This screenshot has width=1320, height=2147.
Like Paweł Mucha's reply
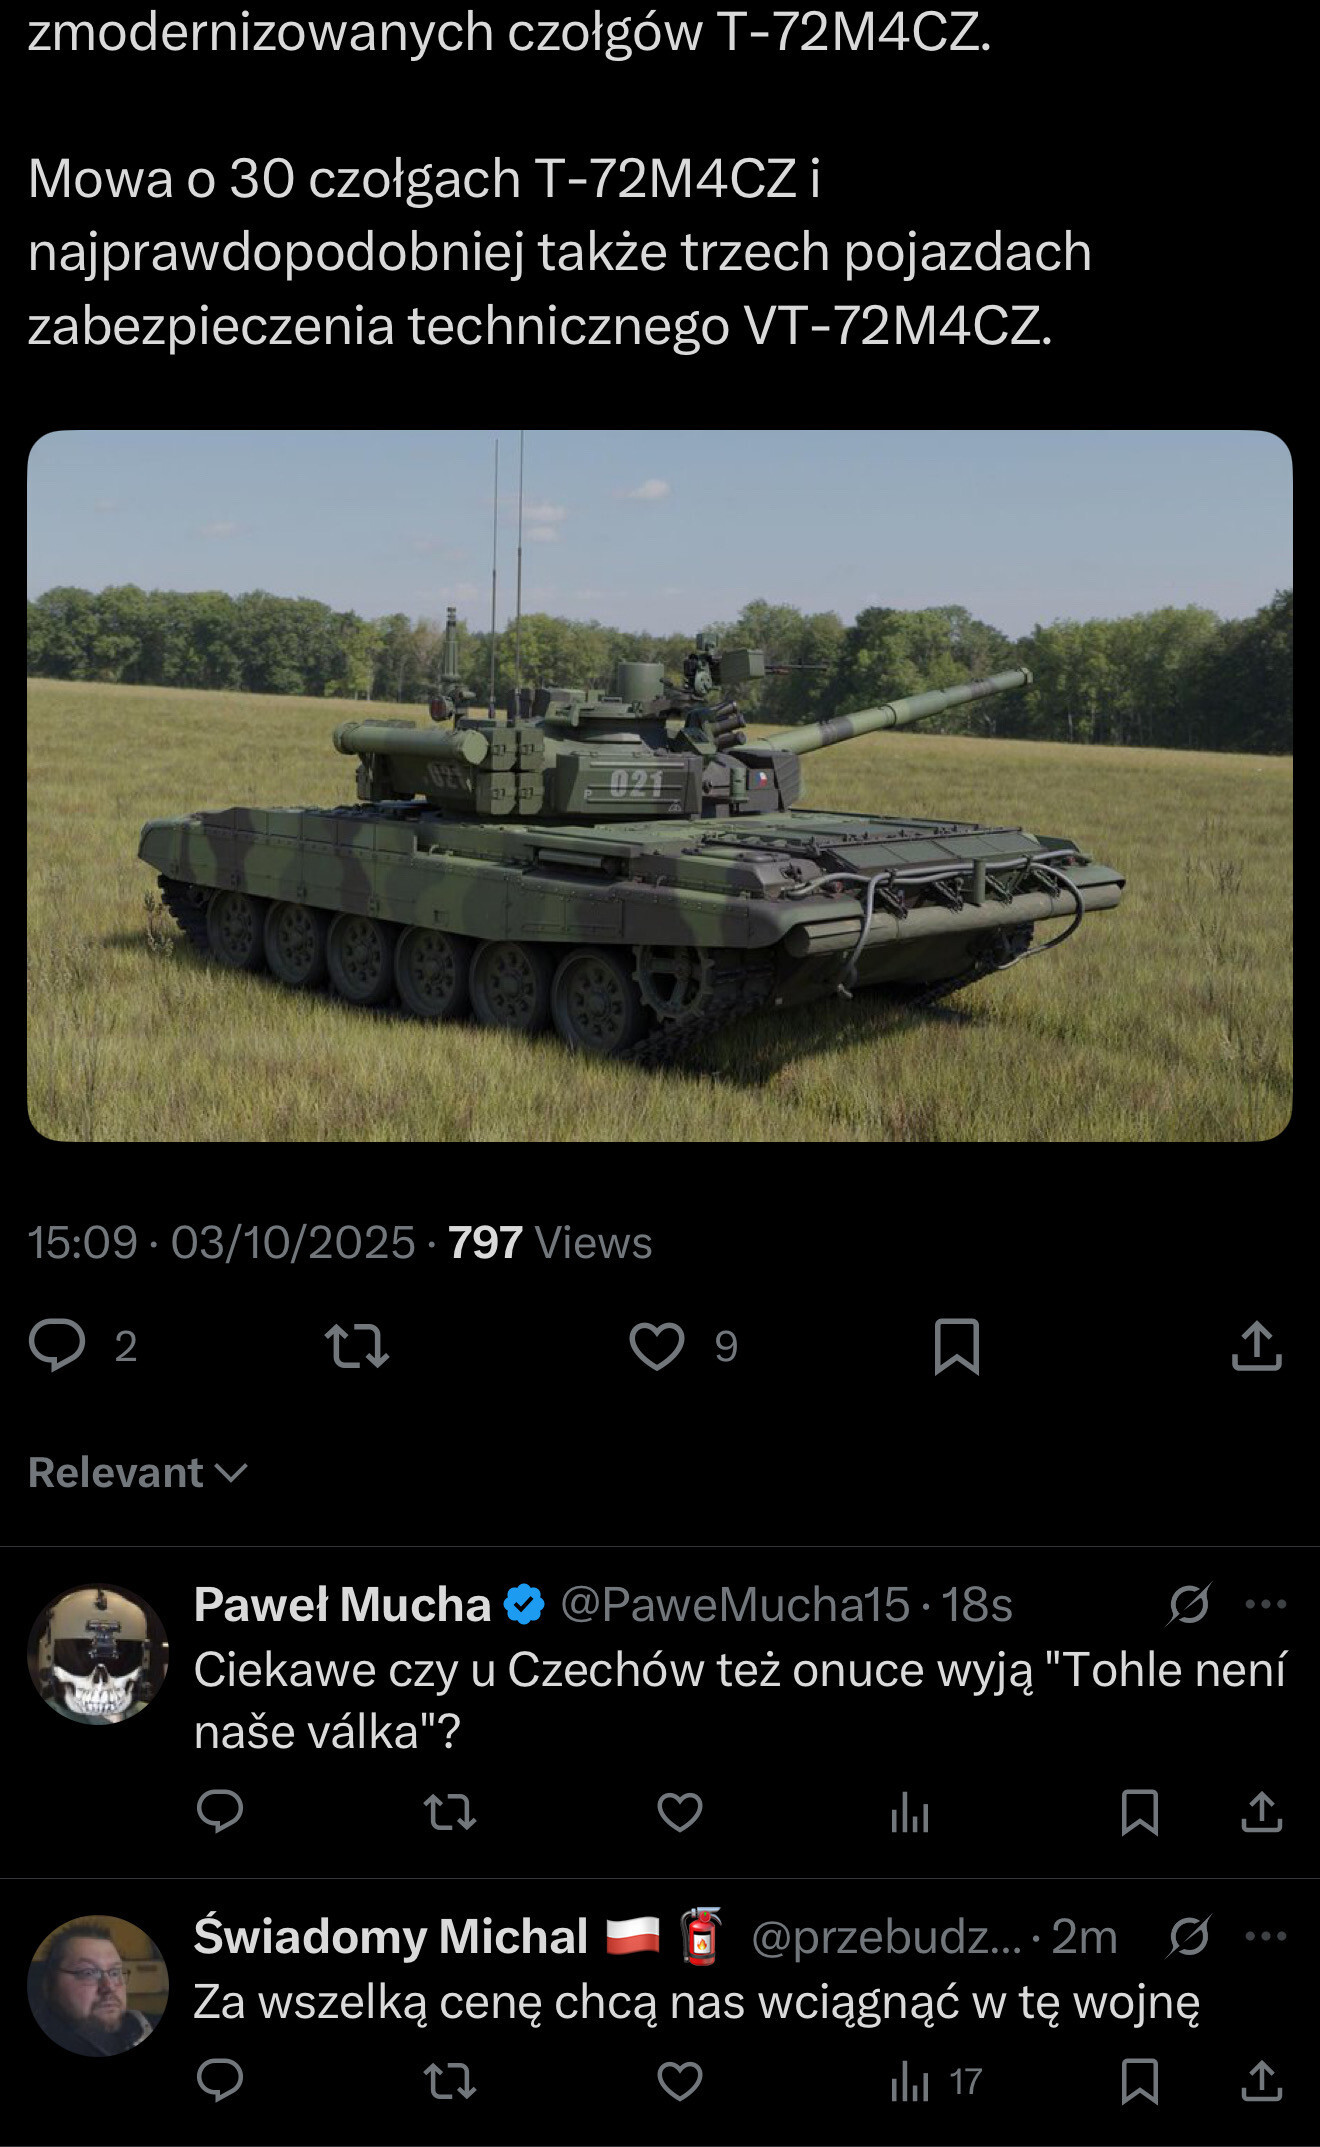(680, 1812)
